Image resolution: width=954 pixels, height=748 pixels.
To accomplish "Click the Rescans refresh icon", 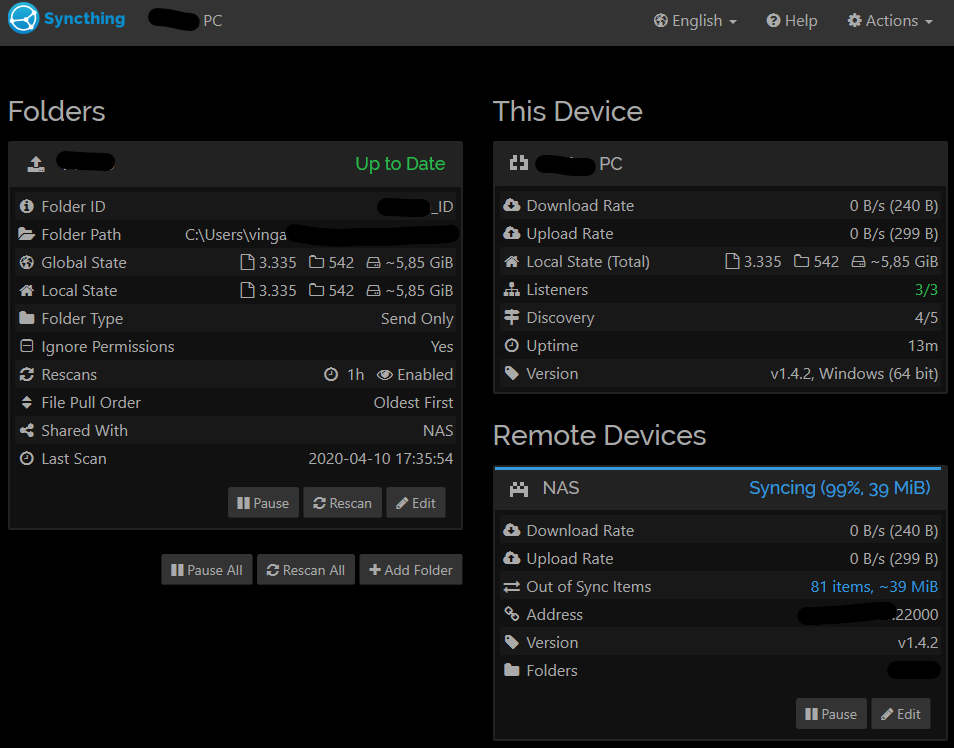I will click(26, 374).
